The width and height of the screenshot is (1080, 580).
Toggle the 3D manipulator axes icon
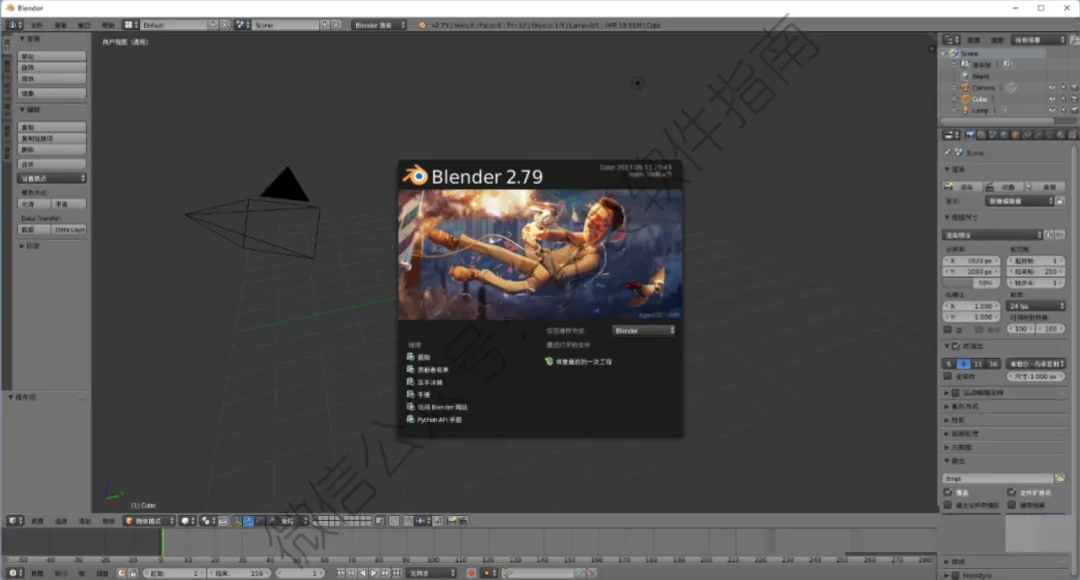click(237, 521)
